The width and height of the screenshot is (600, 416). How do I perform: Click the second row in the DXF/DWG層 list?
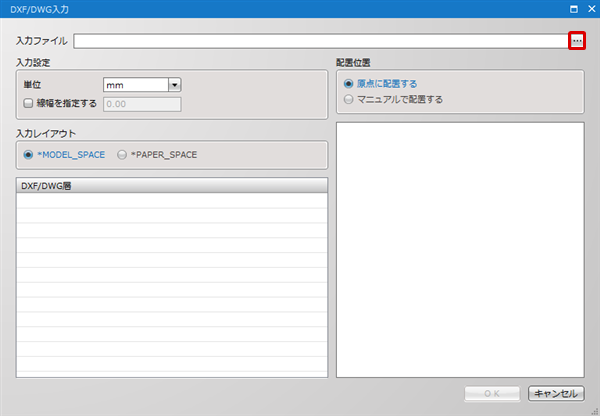coord(172,215)
